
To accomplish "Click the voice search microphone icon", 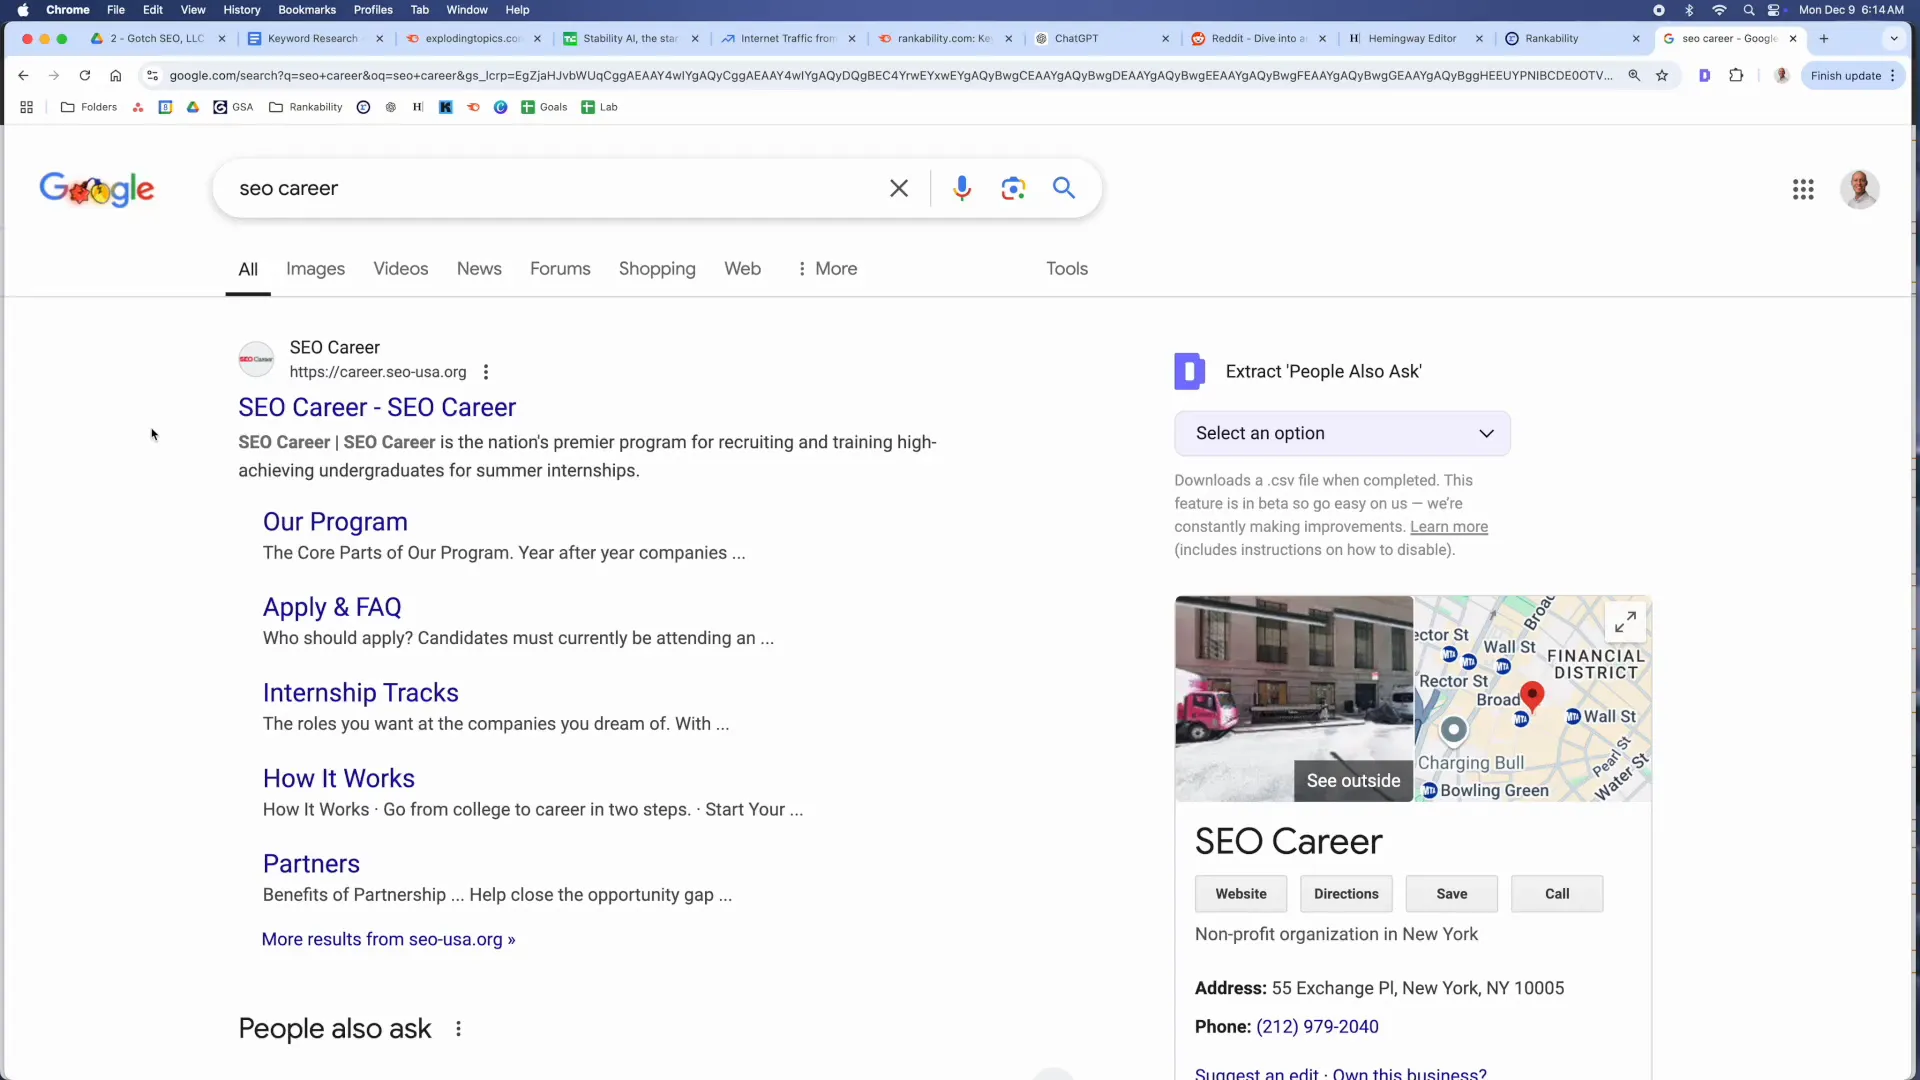I will (x=961, y=188).
